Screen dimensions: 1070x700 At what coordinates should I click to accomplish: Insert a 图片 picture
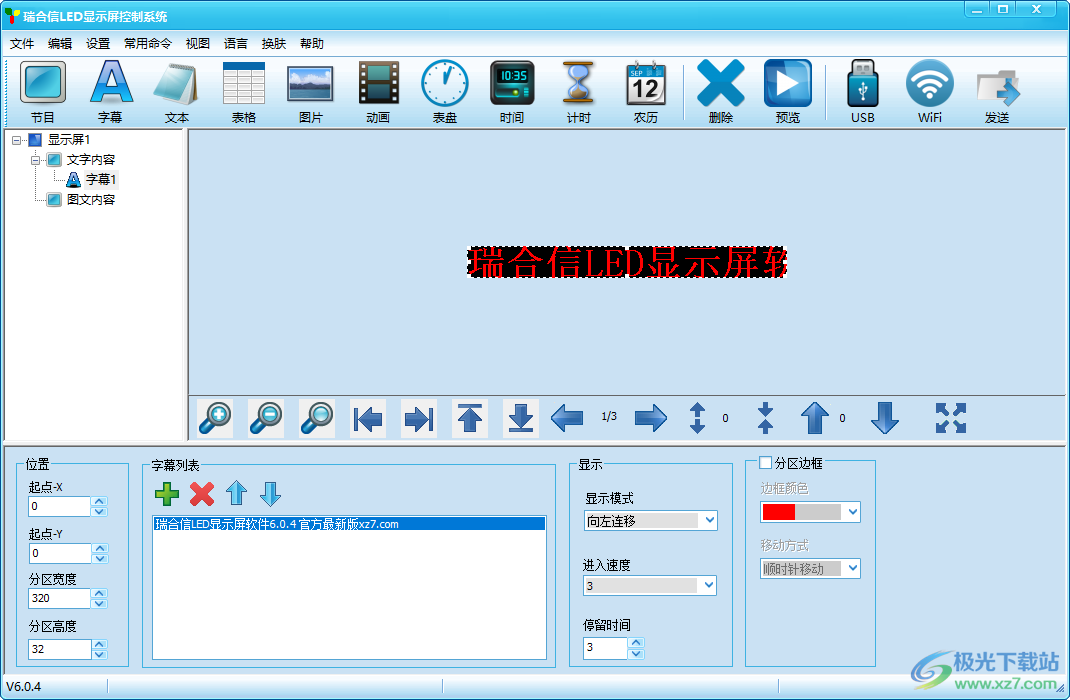(310, 90)
